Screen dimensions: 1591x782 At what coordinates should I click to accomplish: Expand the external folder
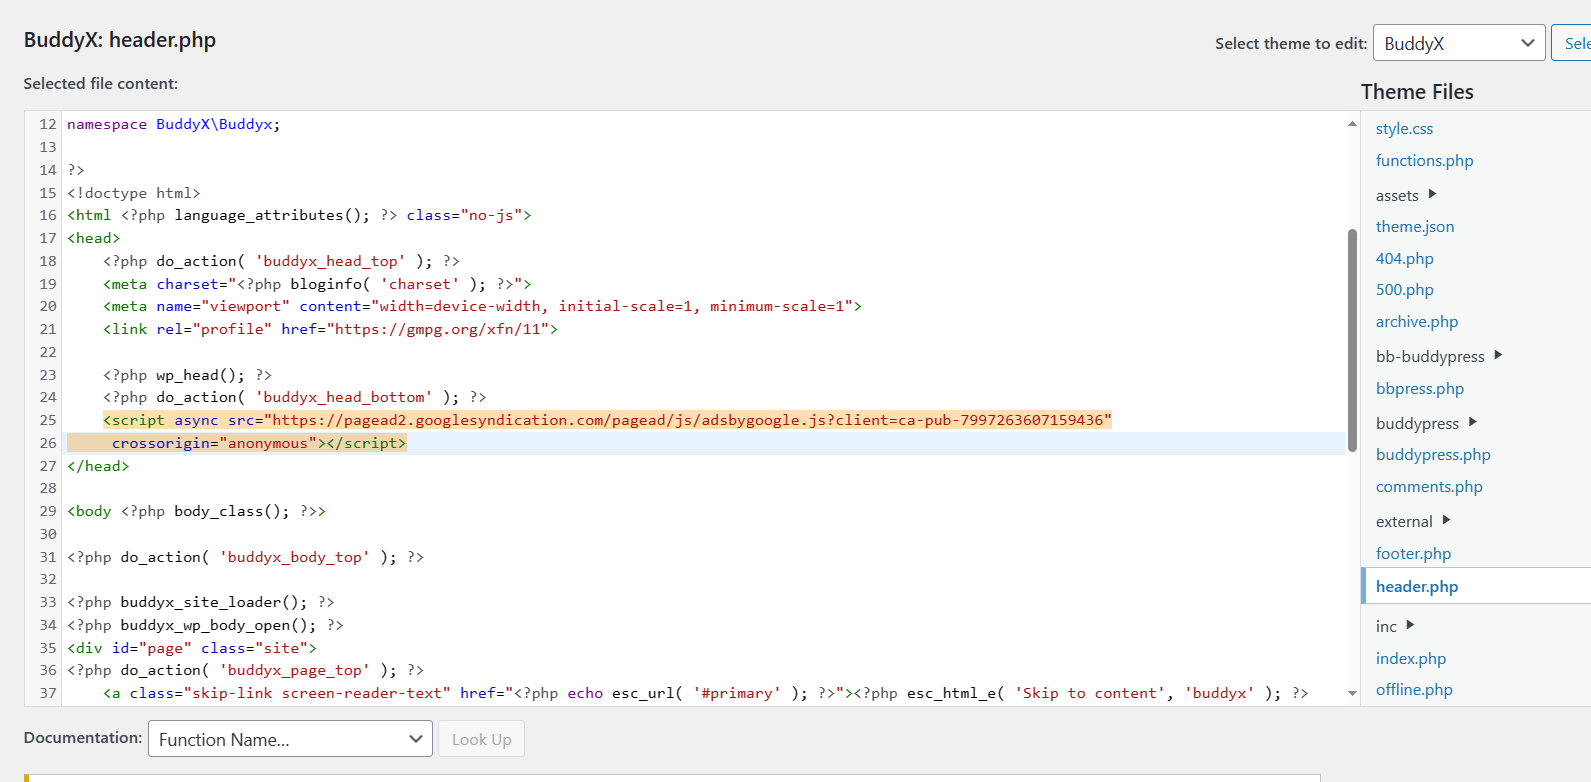(x=1412, y=521)
